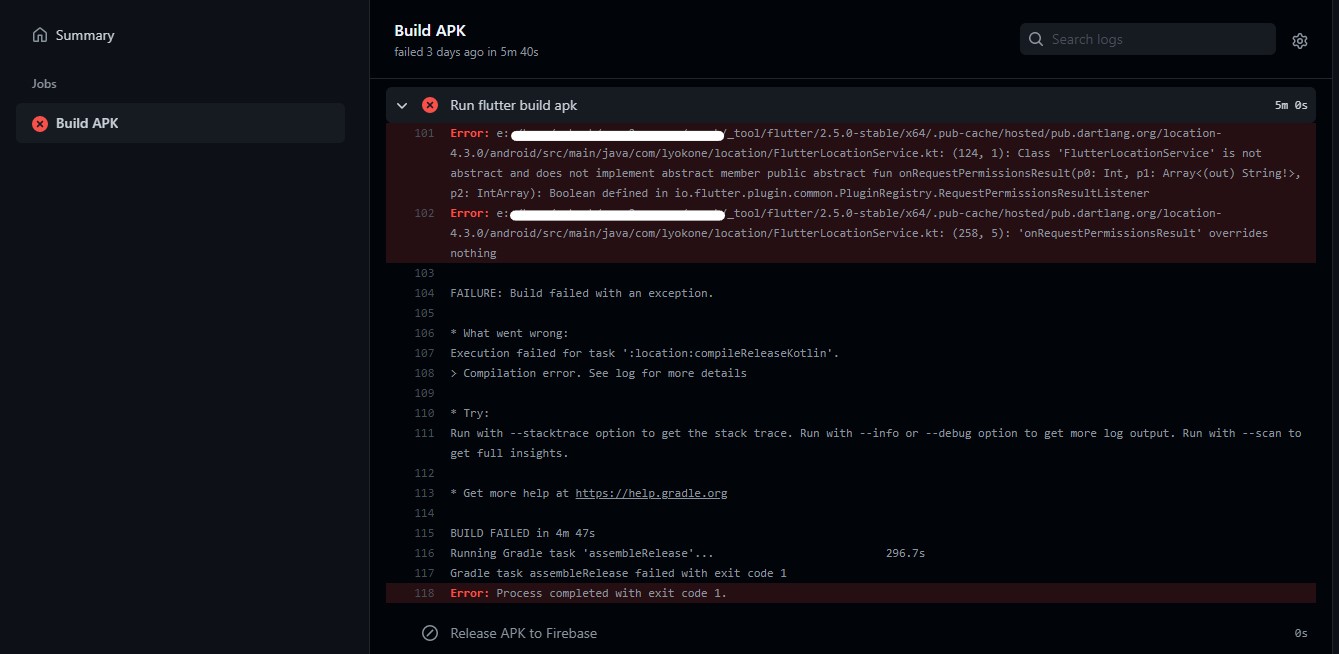The image size is (1339, 654).
Task: Open the help.gradle.org link
Action: click(x=650, y=492)
